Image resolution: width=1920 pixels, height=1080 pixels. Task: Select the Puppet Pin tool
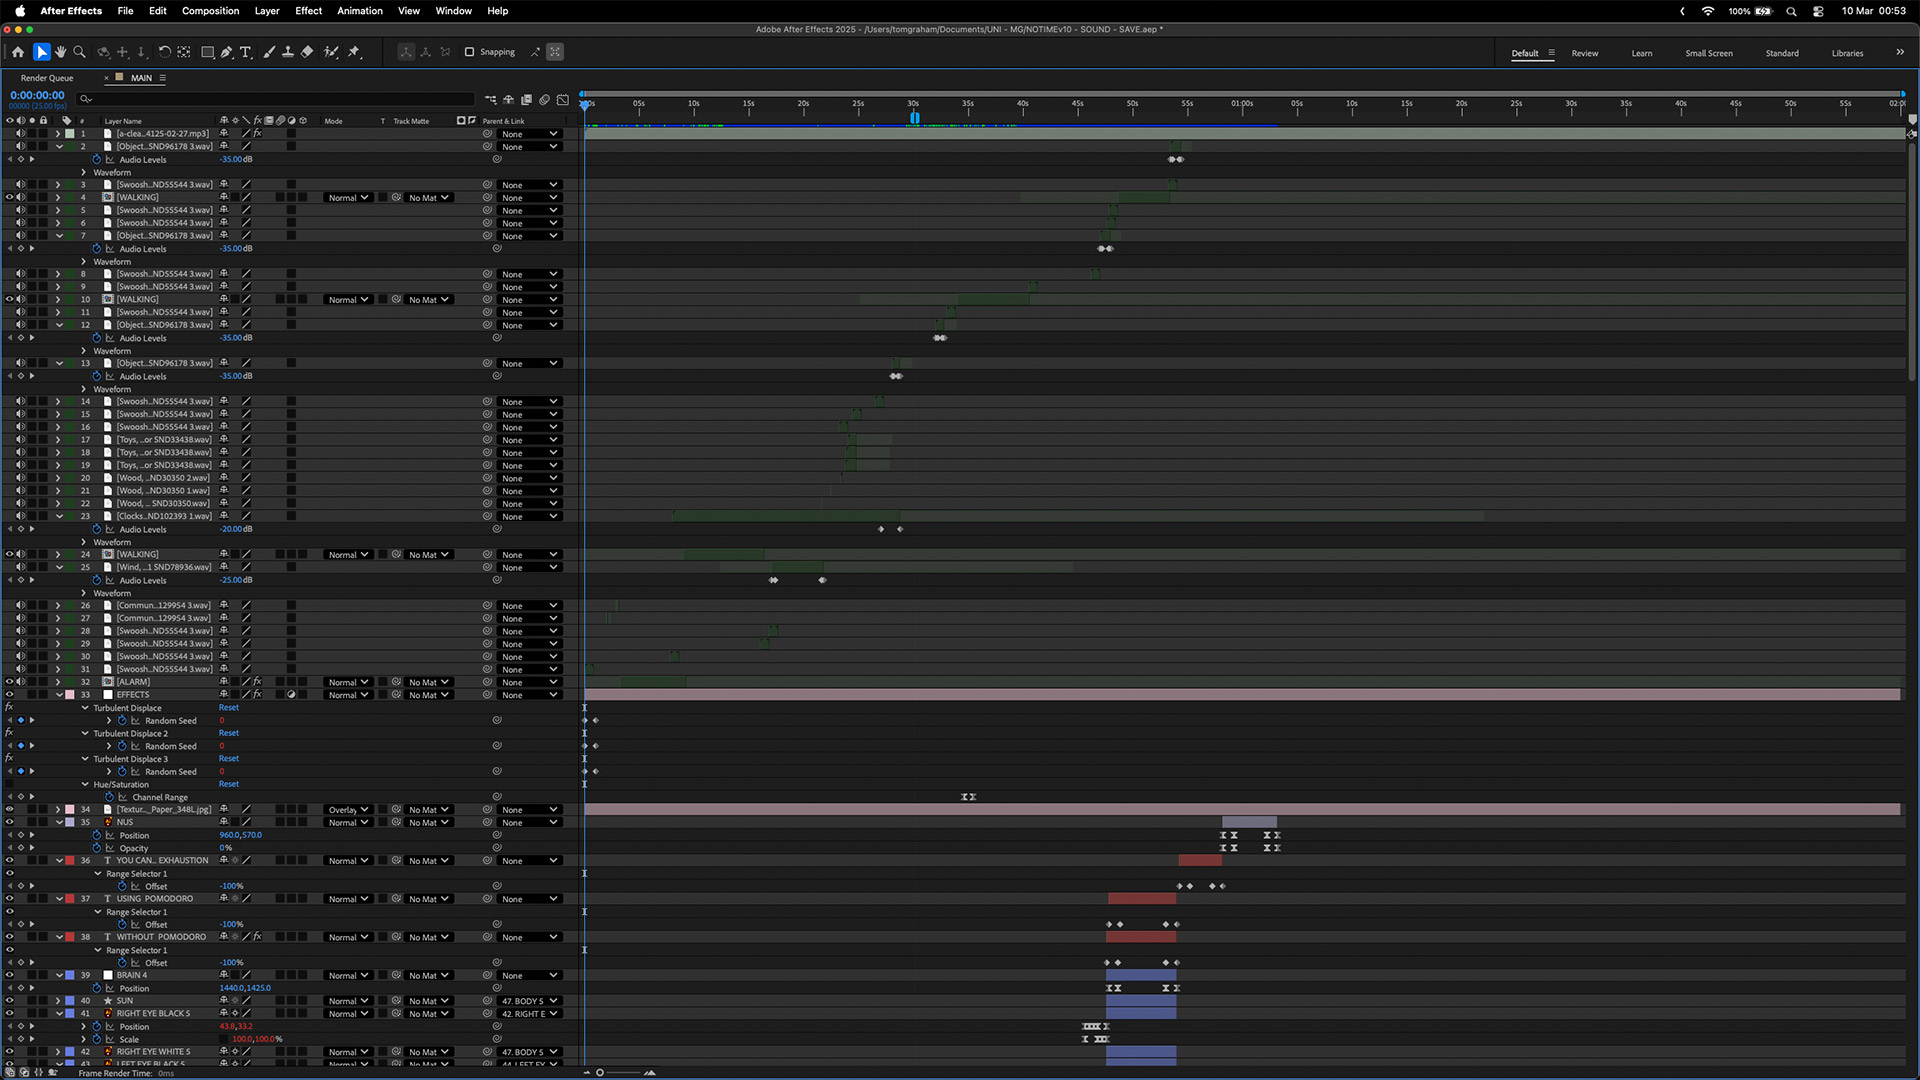click(354, 52)
